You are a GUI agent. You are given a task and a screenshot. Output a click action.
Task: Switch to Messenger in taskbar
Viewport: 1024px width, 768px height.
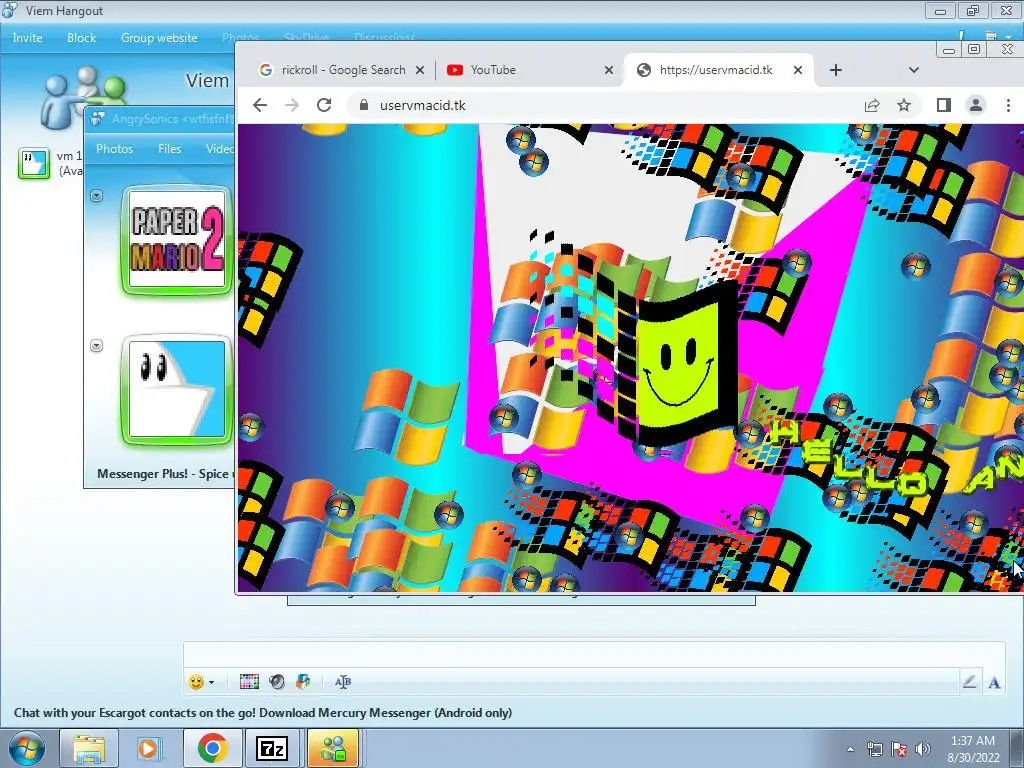pos(333,748)
